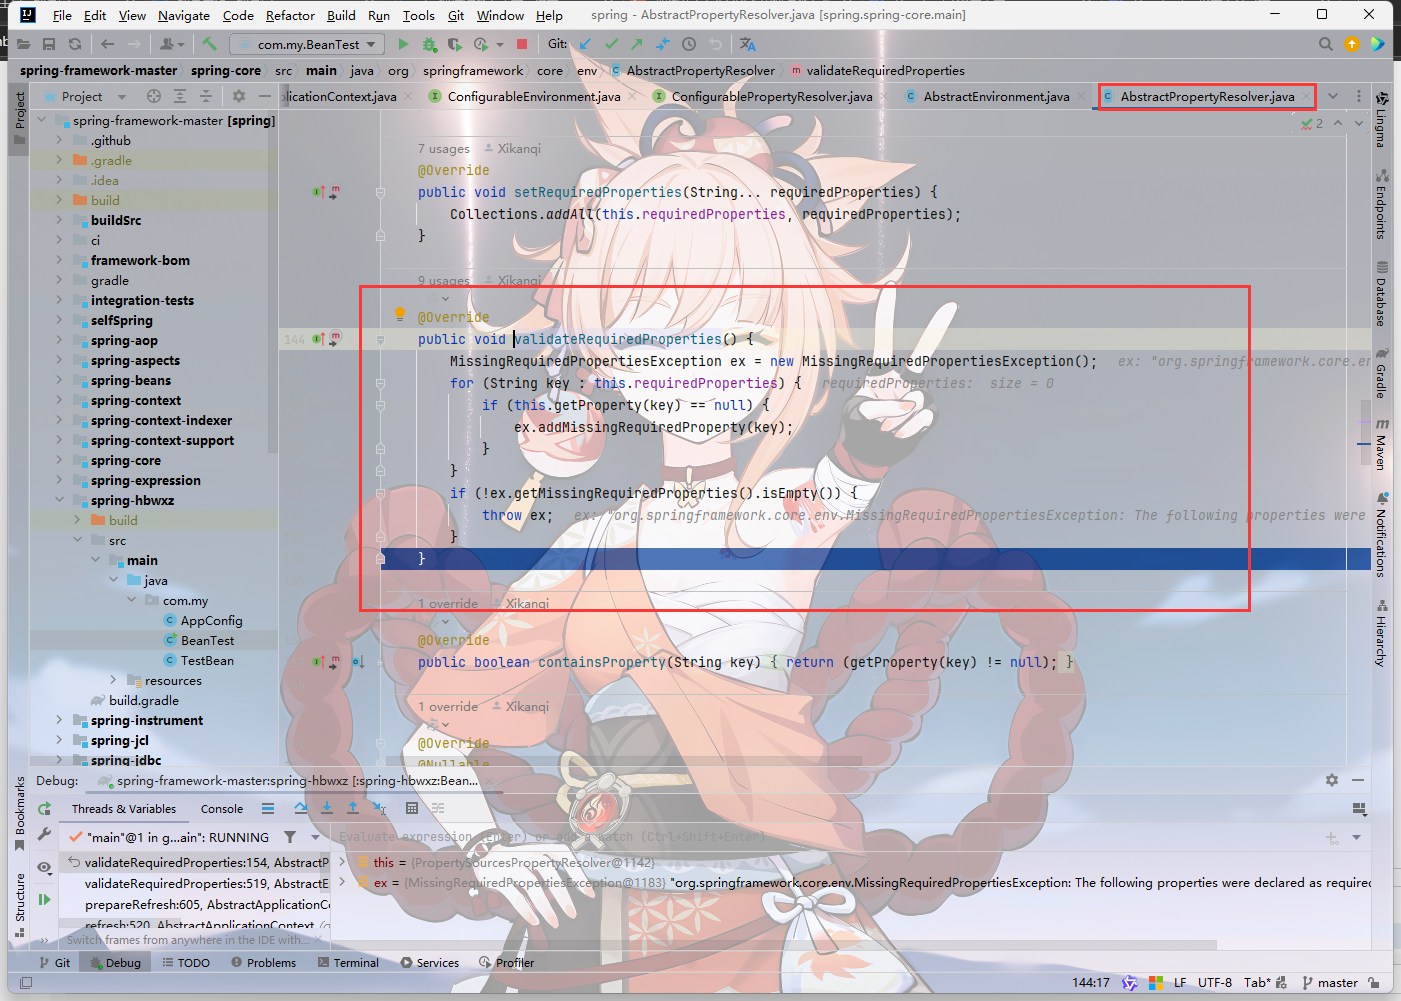Click Step Over debugger icon
Viewport: 1401px width, 1001px height.
point(301,808)
